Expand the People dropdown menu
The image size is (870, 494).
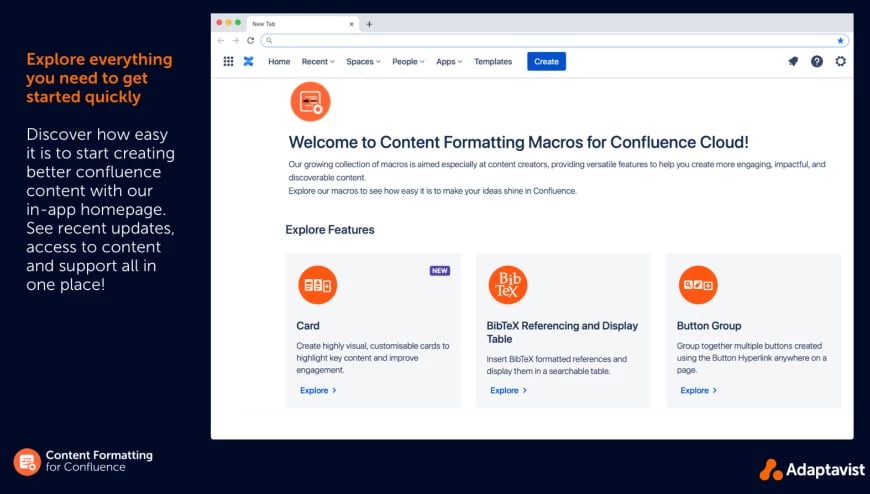[x=408, y=62]
